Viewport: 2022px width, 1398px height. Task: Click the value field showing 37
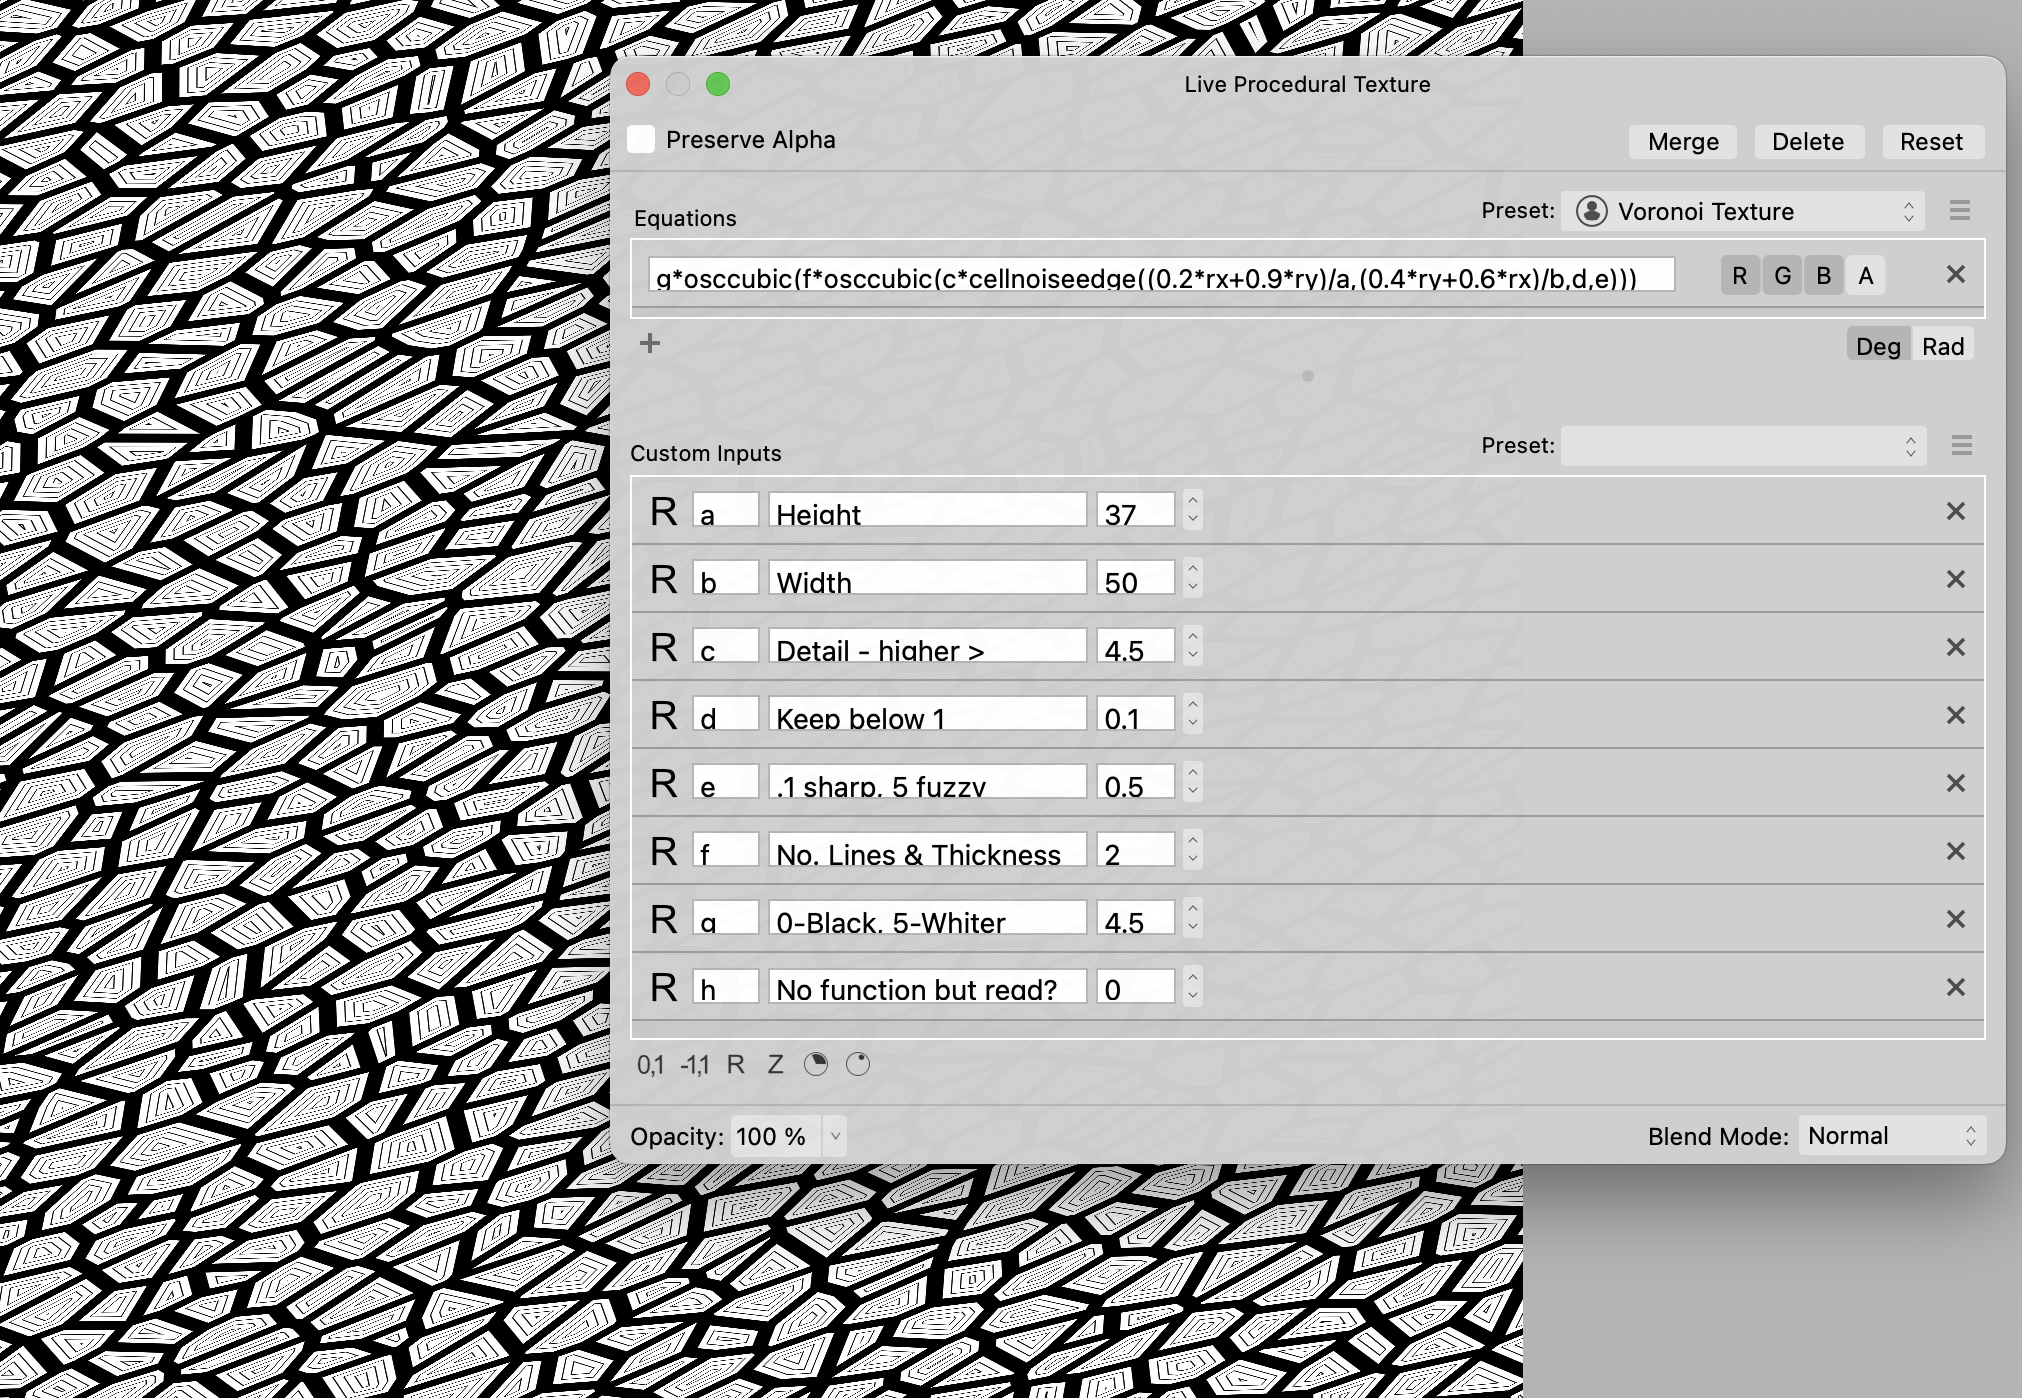(x=1135, y=509)
